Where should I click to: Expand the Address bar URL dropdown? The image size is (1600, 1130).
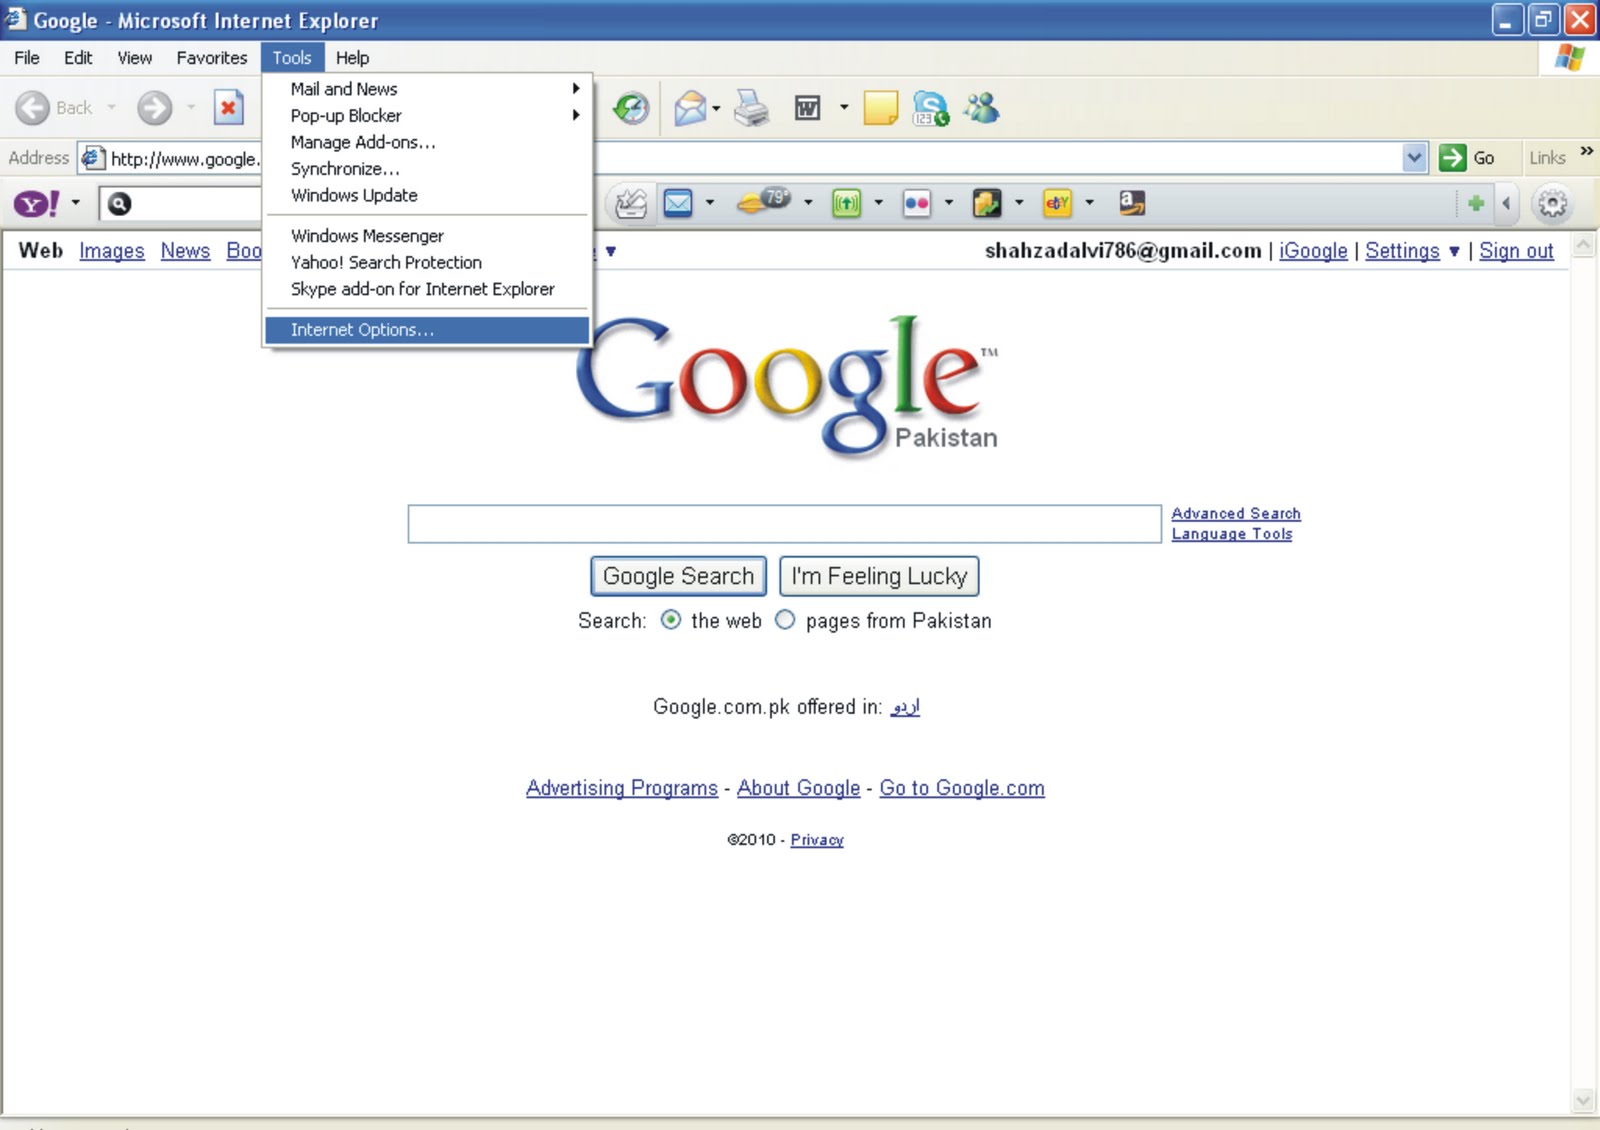pos(1414,158)
